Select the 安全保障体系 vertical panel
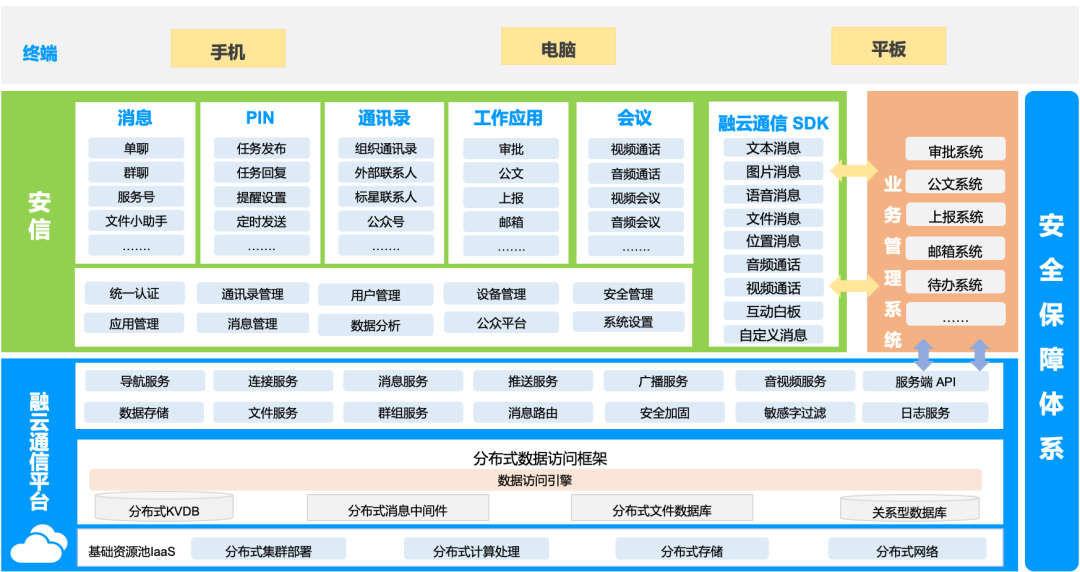This screenshot has width=1080, height=572. pos(1051,330)
